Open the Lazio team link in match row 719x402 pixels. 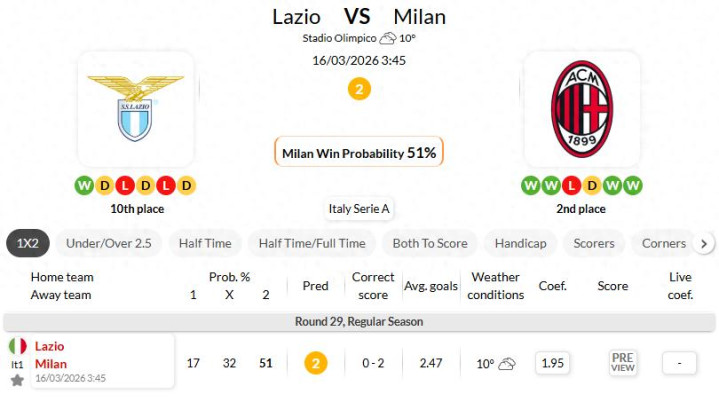pyautogui.click(x=50, y=346)
